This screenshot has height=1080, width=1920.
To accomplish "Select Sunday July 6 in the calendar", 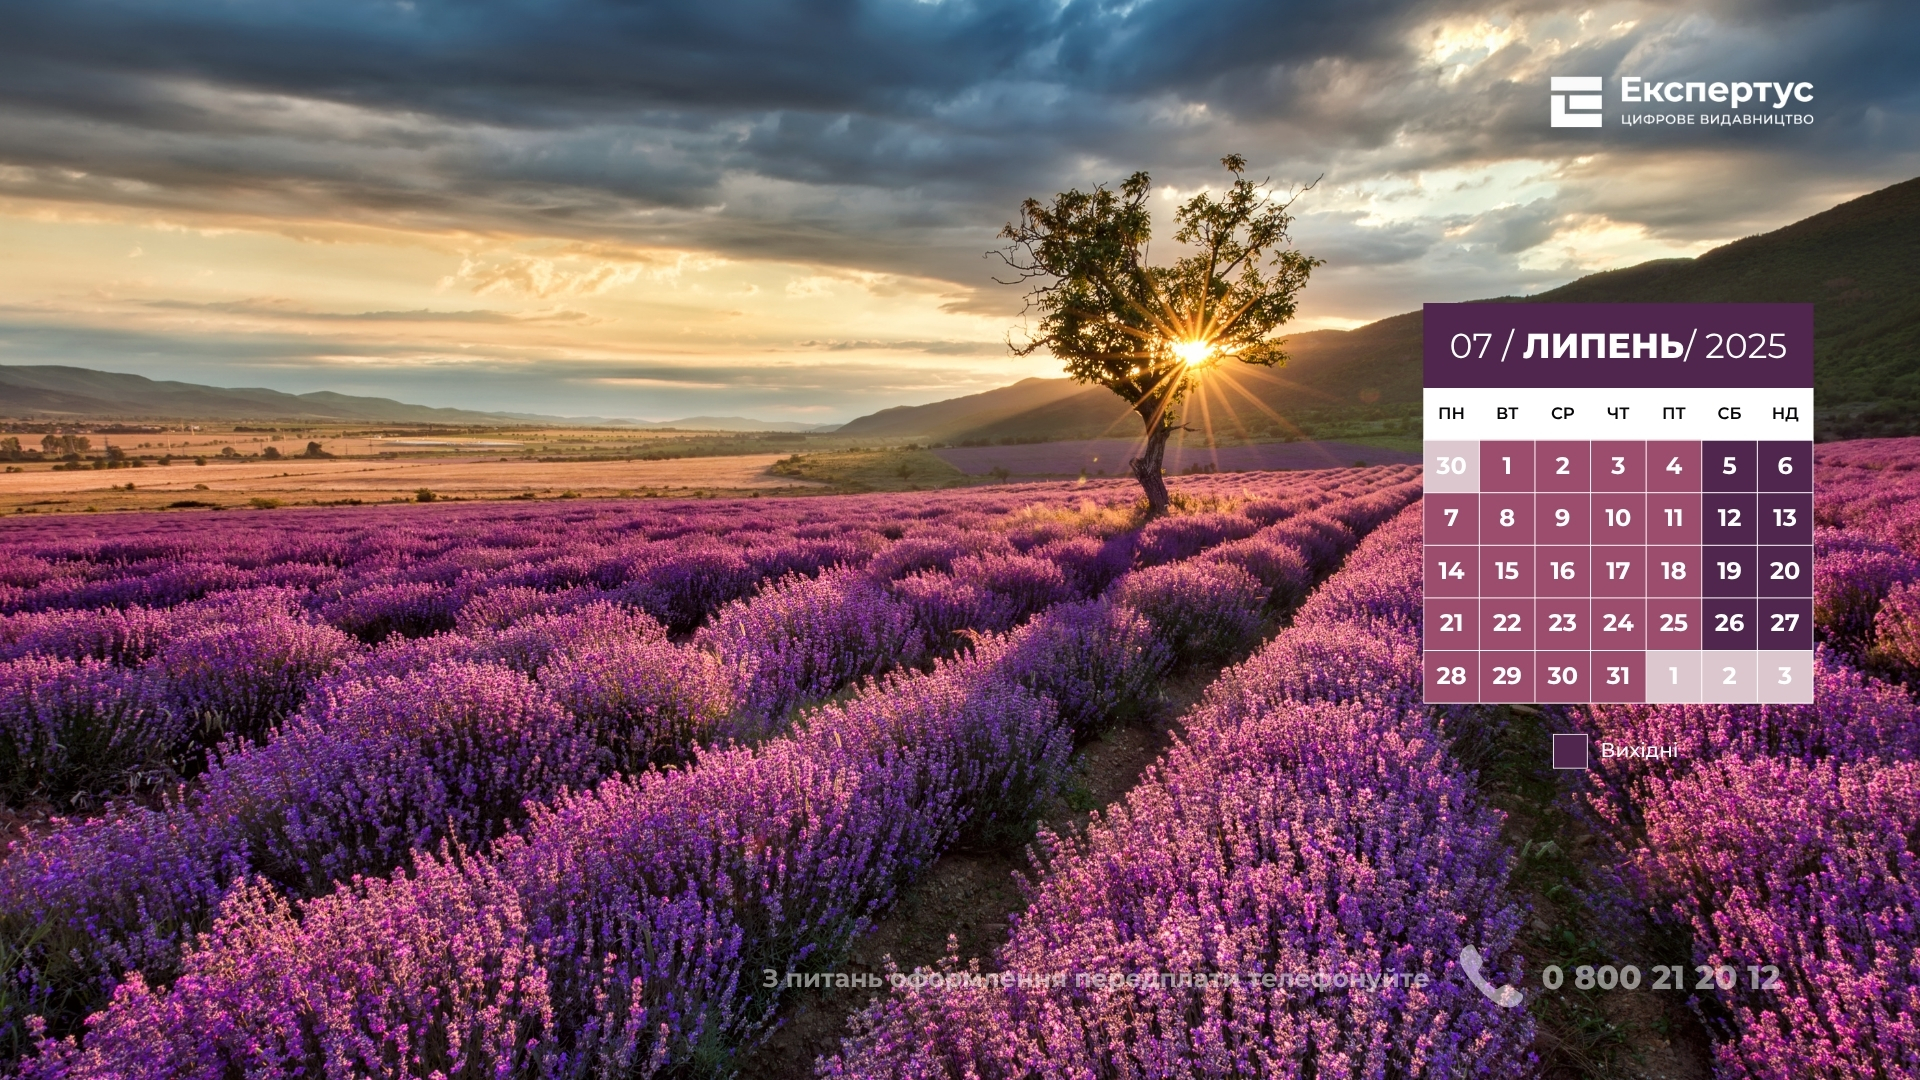I will pos(1785,466).
